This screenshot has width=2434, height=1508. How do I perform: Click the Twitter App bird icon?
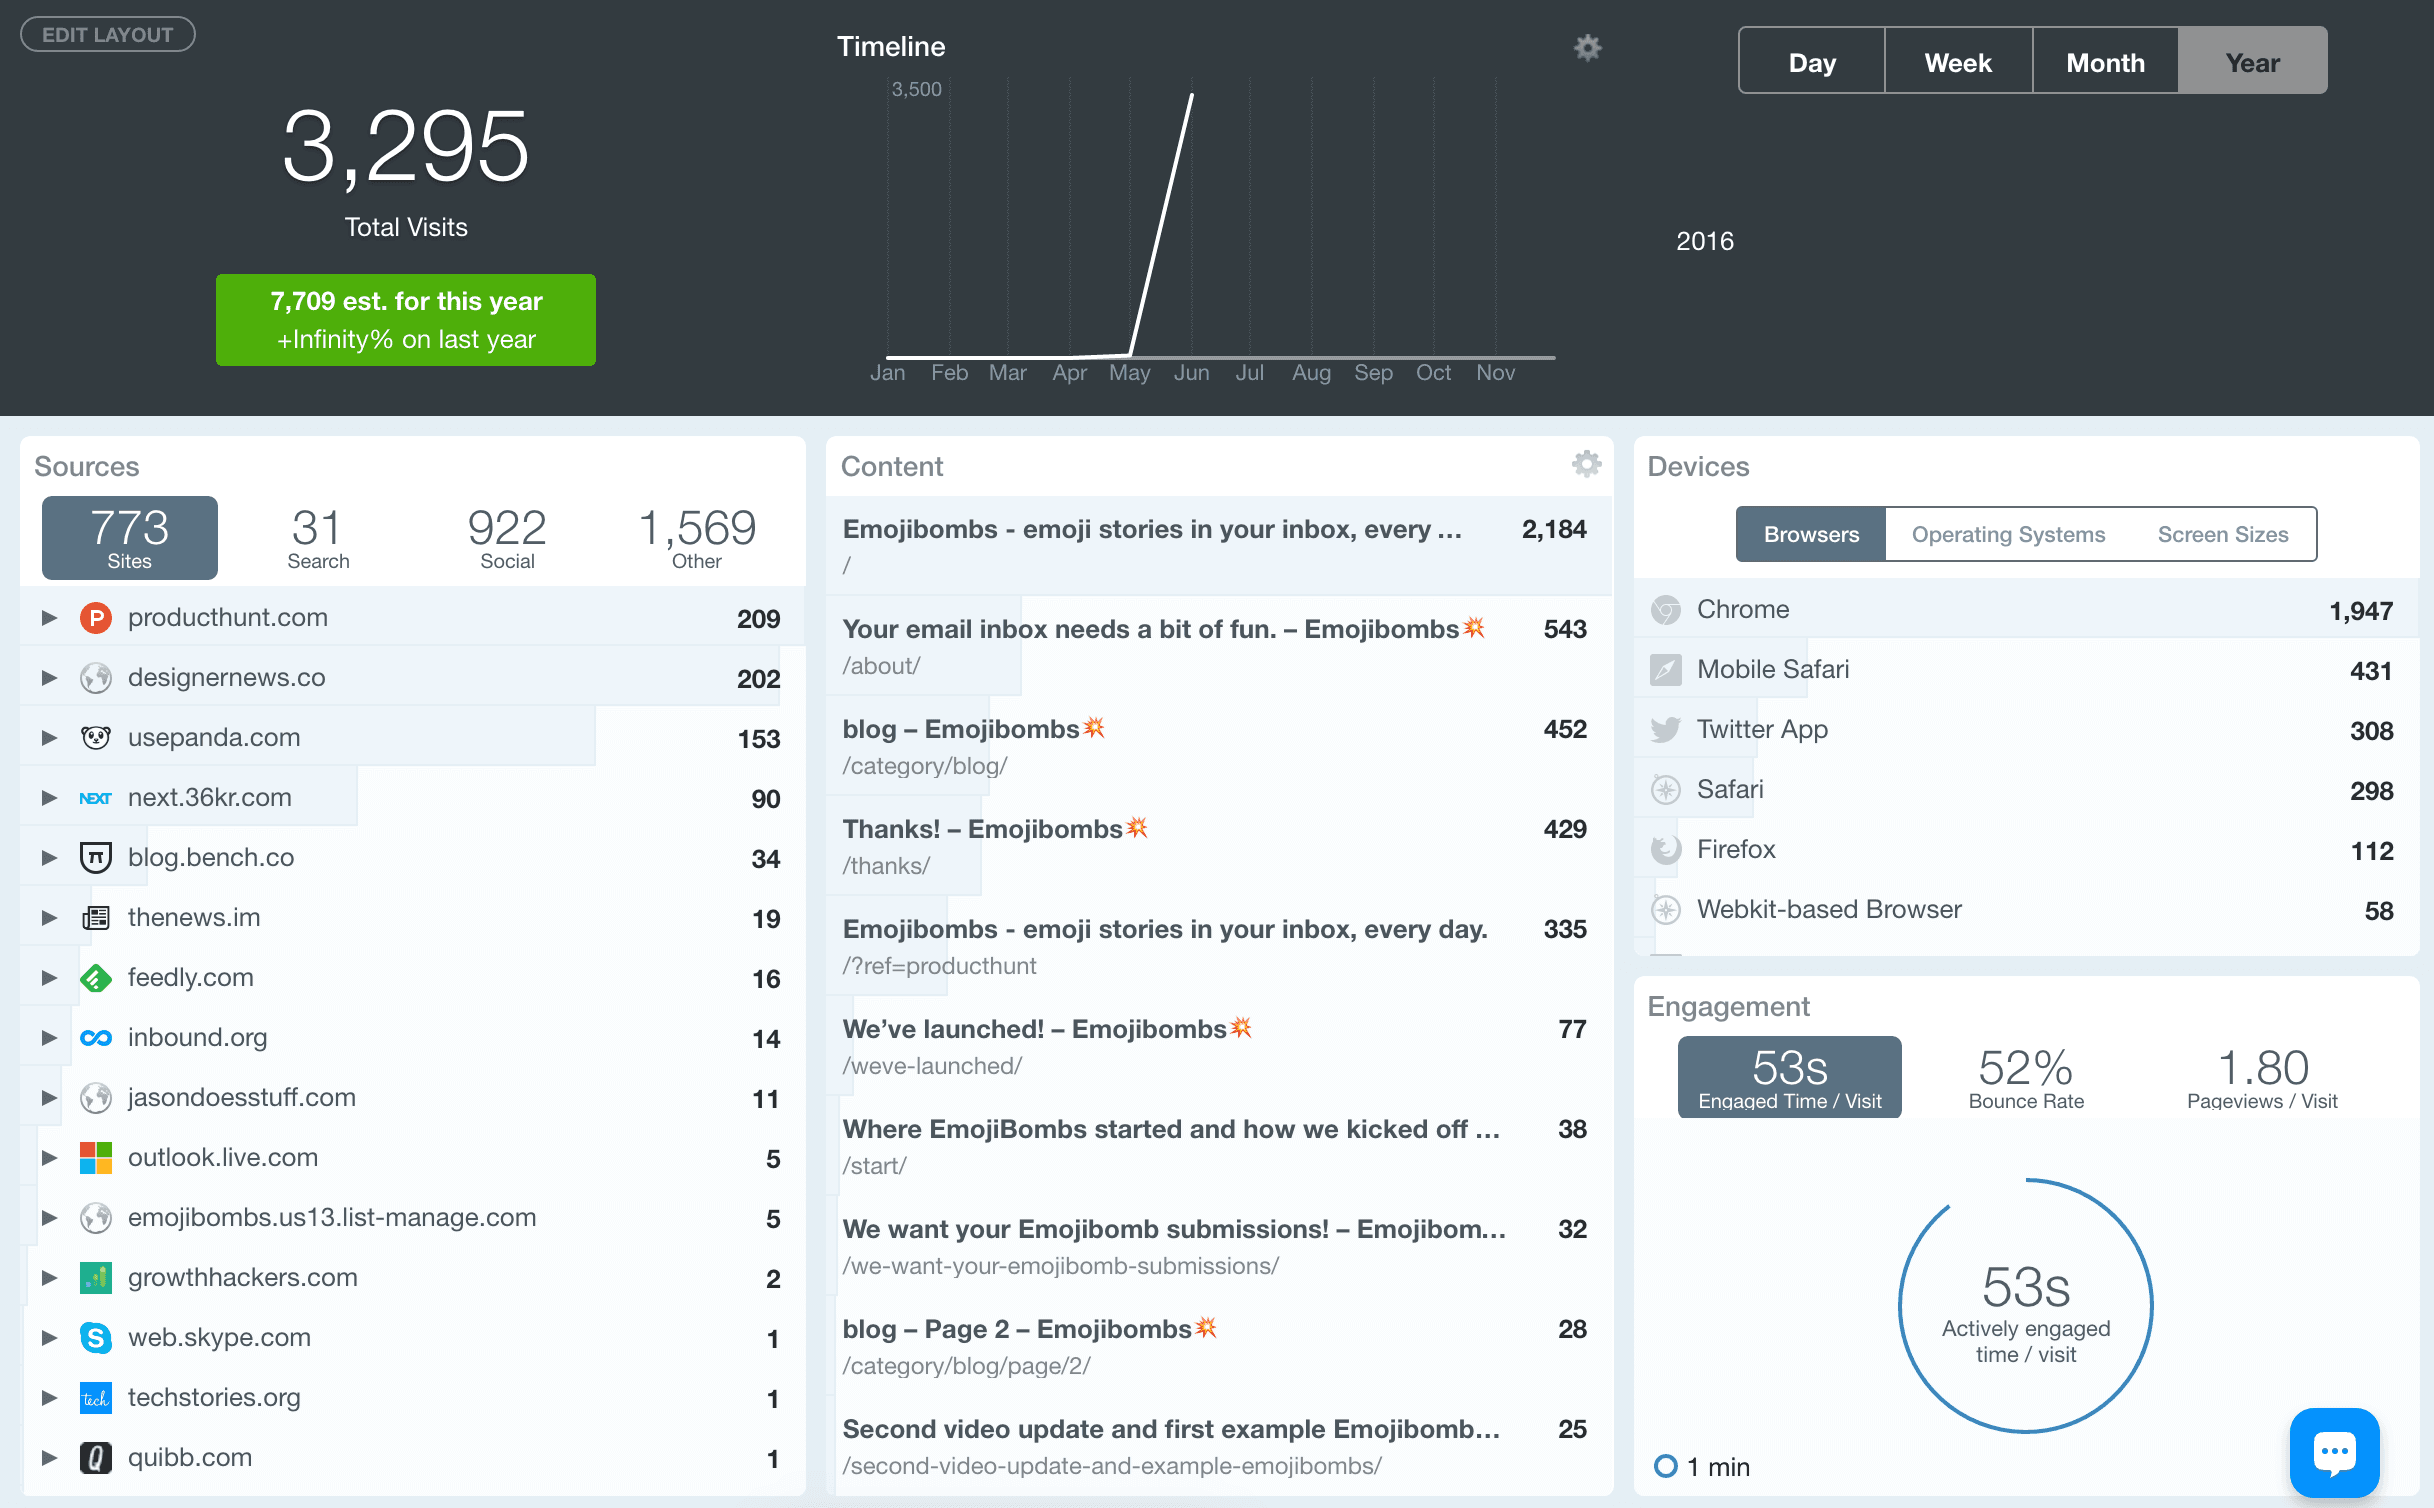point(1665,730)
